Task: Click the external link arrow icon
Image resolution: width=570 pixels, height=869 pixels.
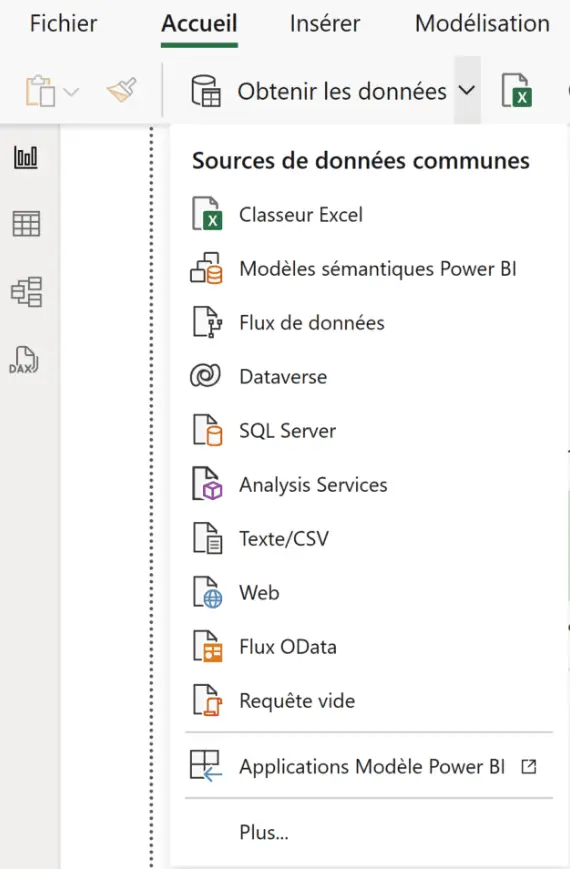Action: pos(529,766)
